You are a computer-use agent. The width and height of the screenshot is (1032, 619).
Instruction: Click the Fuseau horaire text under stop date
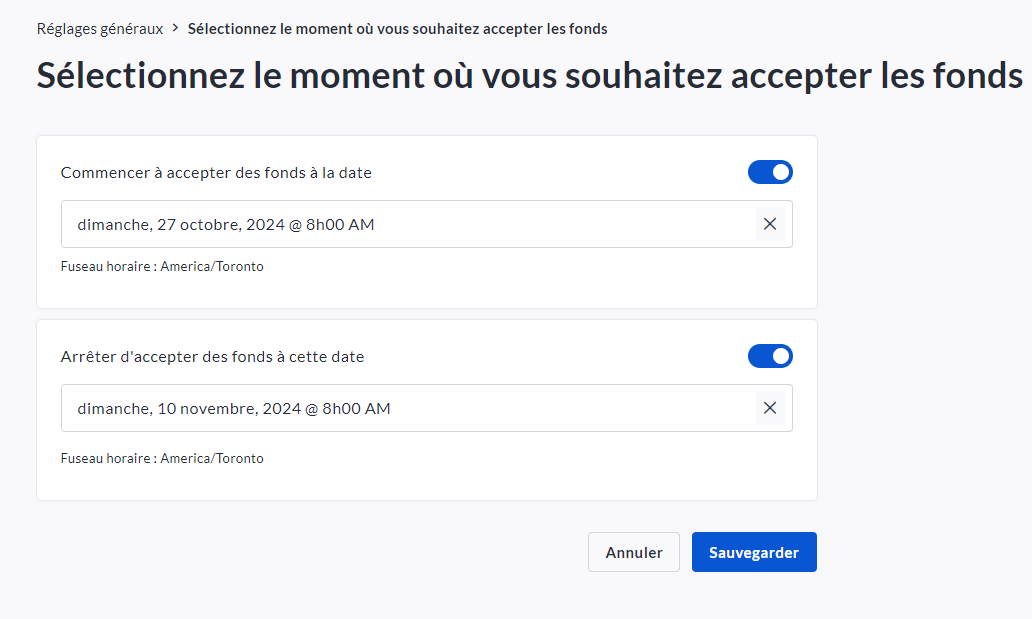162,459
